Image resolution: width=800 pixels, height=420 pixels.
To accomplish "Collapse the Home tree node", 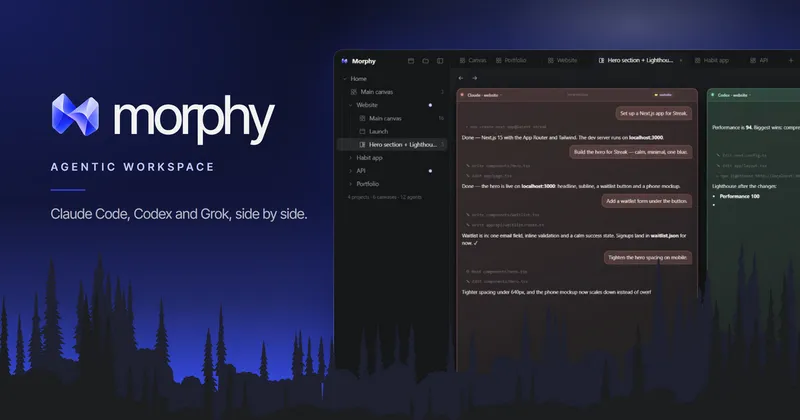I will [345, 79].
